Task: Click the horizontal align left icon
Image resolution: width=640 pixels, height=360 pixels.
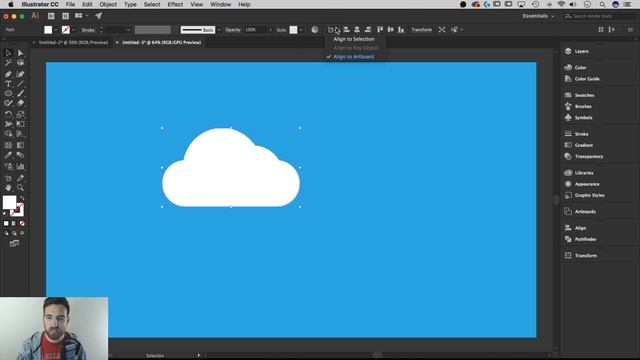Action: (x=347, y=29)
